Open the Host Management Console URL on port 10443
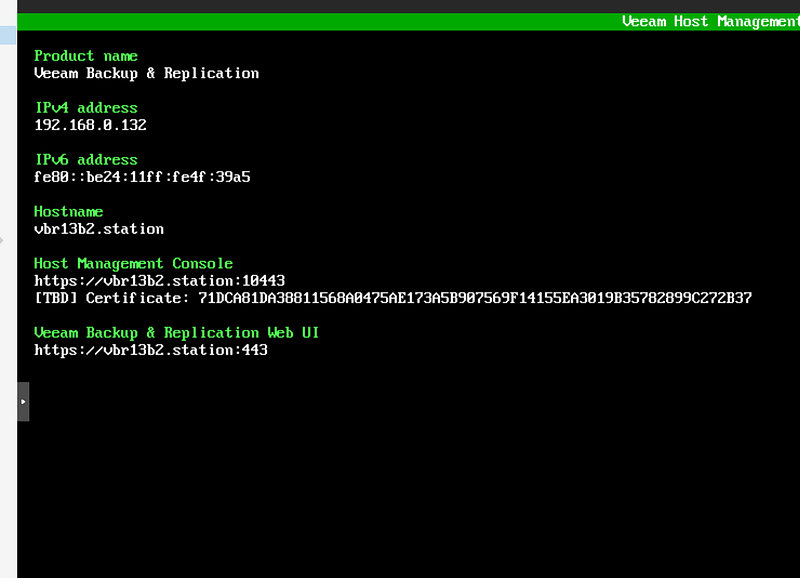 pos(159,281)
